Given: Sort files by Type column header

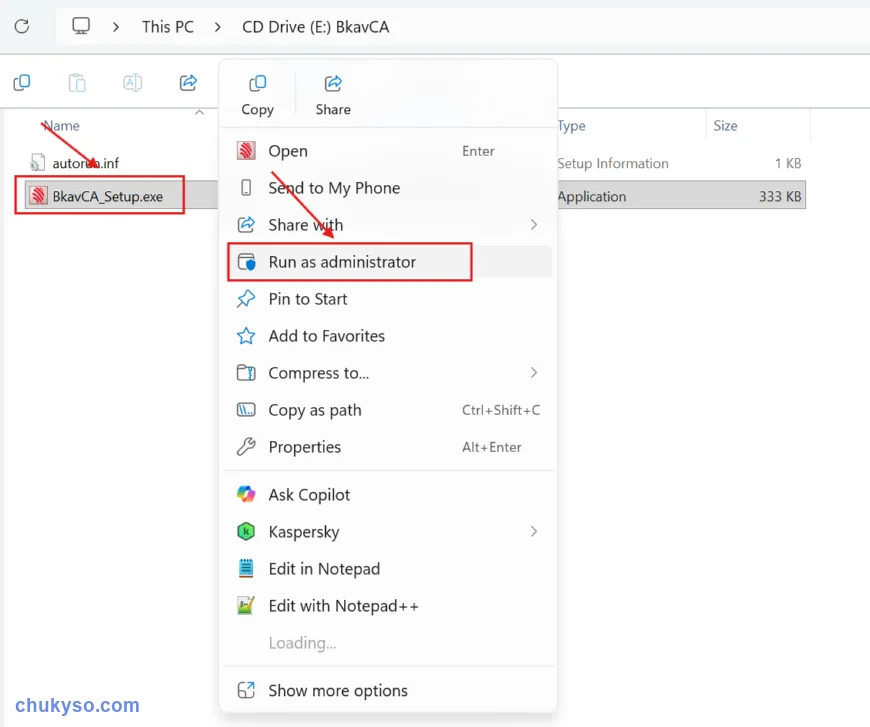Looking at the screenshot, I should coord(571,126).
